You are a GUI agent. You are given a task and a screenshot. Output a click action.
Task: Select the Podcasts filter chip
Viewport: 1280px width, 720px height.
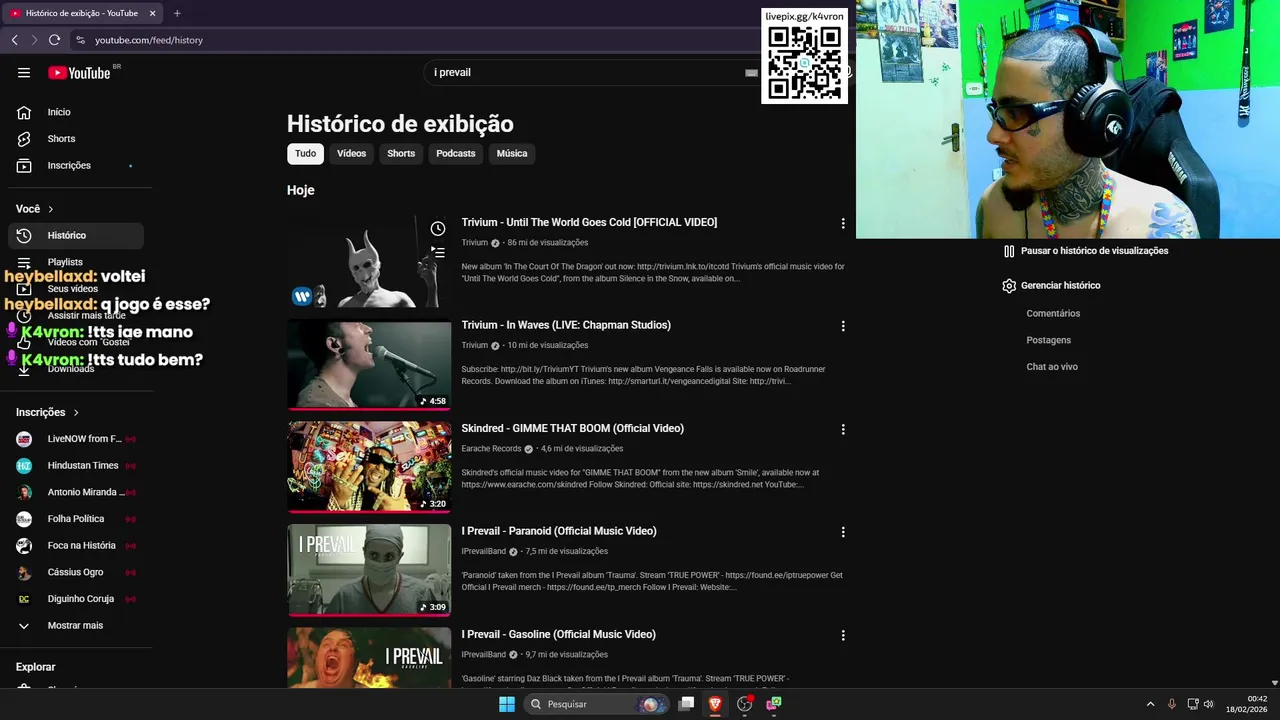[456, 154]
